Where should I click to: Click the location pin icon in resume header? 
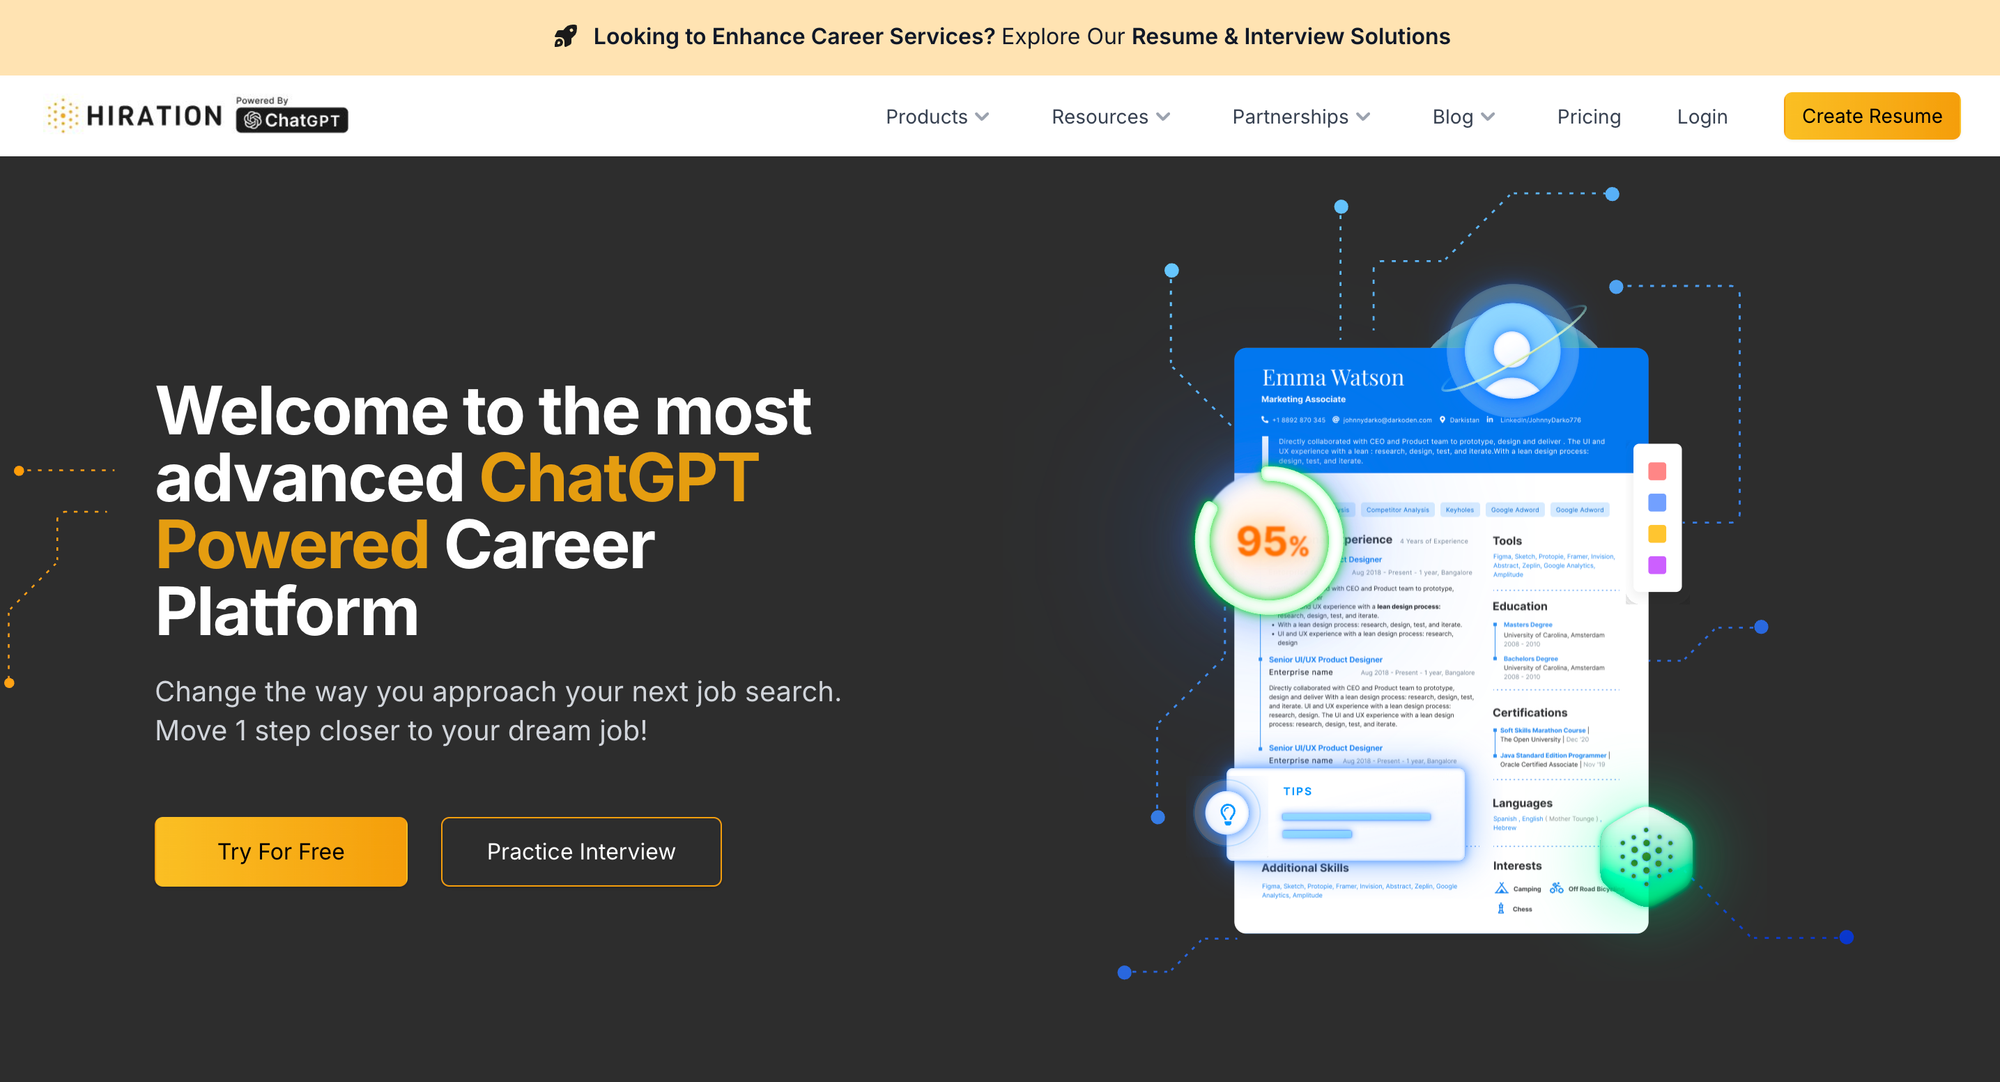click(x=1442, y=420)
